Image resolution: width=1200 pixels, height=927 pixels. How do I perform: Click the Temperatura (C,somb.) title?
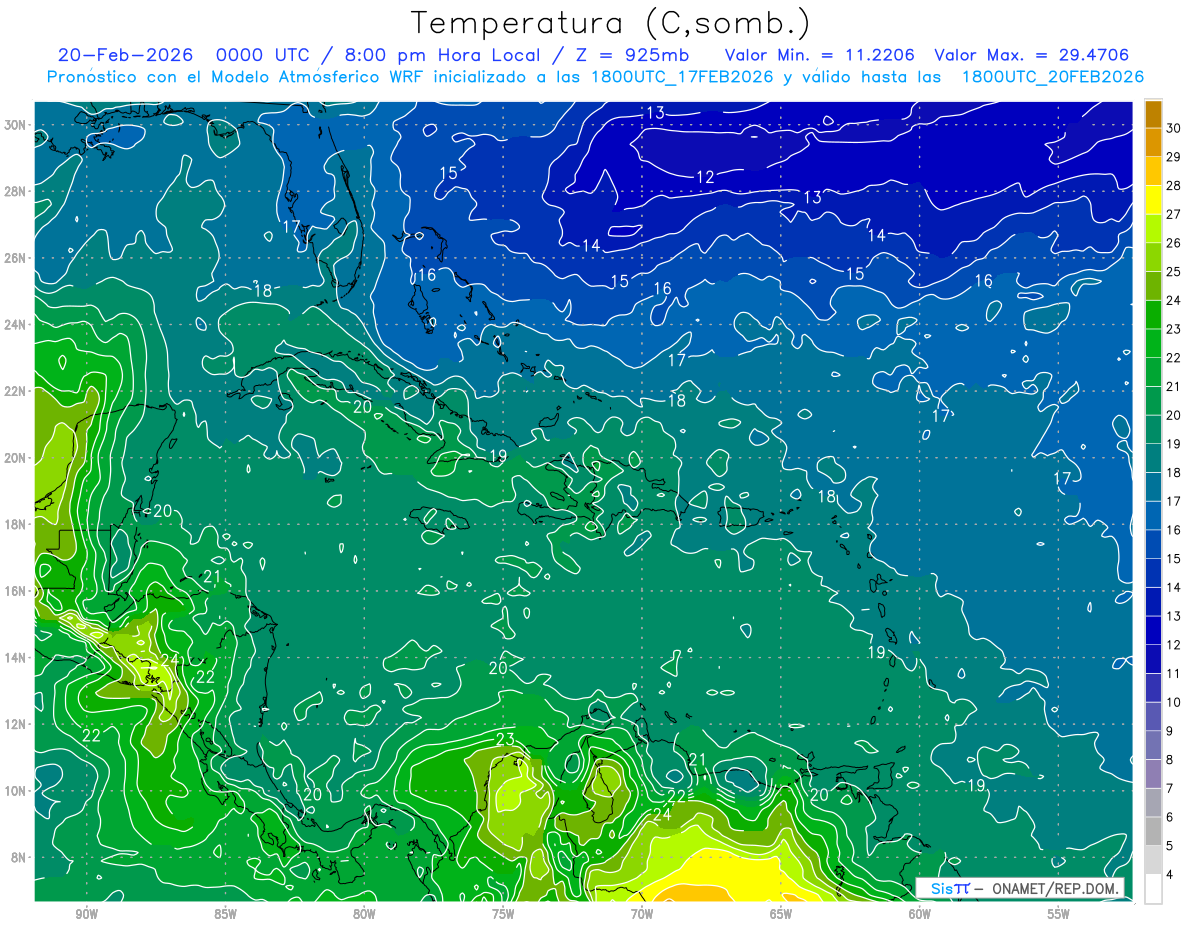coord(611,23)
